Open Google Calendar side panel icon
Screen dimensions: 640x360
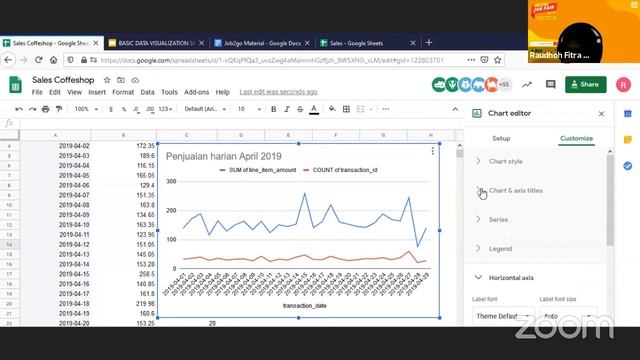point(628,113)
